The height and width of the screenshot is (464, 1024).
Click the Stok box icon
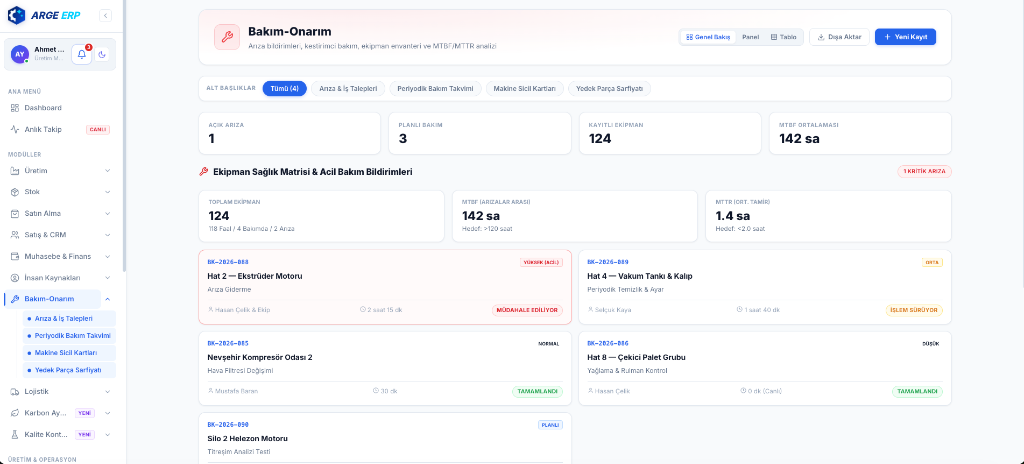[x=15, y=192]
